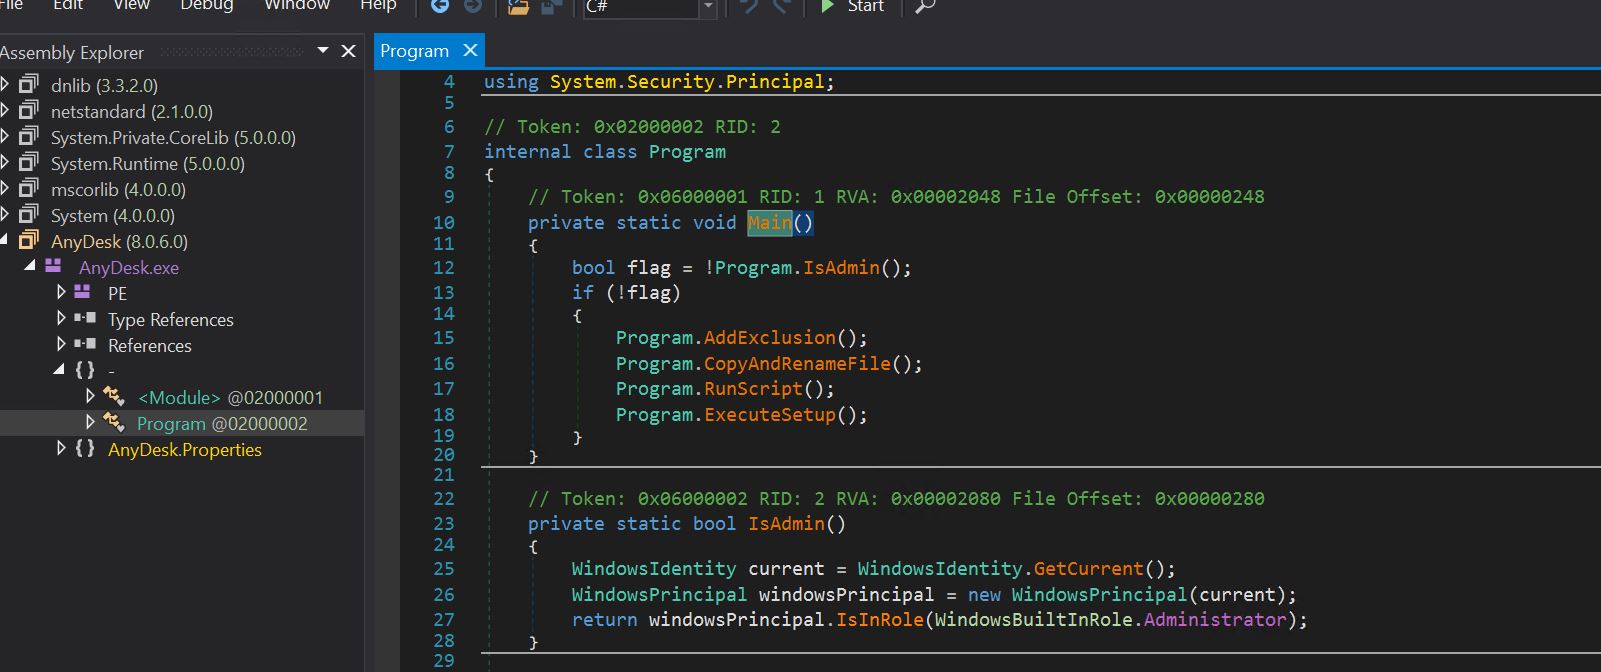Click the Navigate Forward arrow icon
1601x672 pixels.
[473, 6]
